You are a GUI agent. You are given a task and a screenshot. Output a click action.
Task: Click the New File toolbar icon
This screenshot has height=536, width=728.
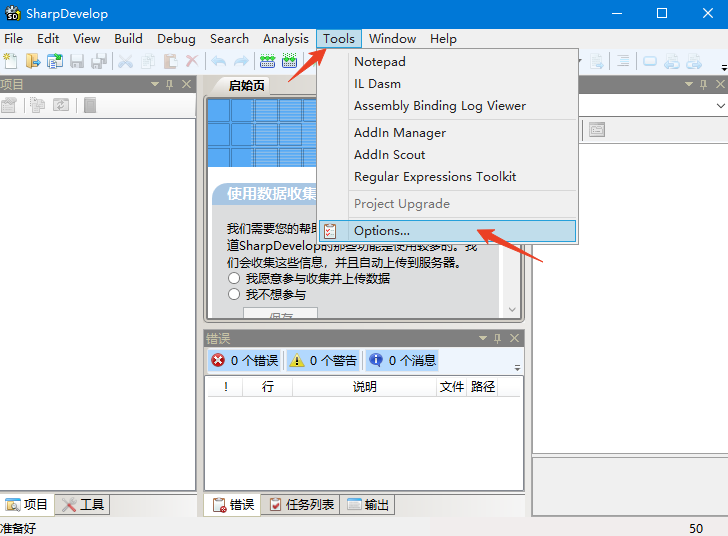click(10, 61)
